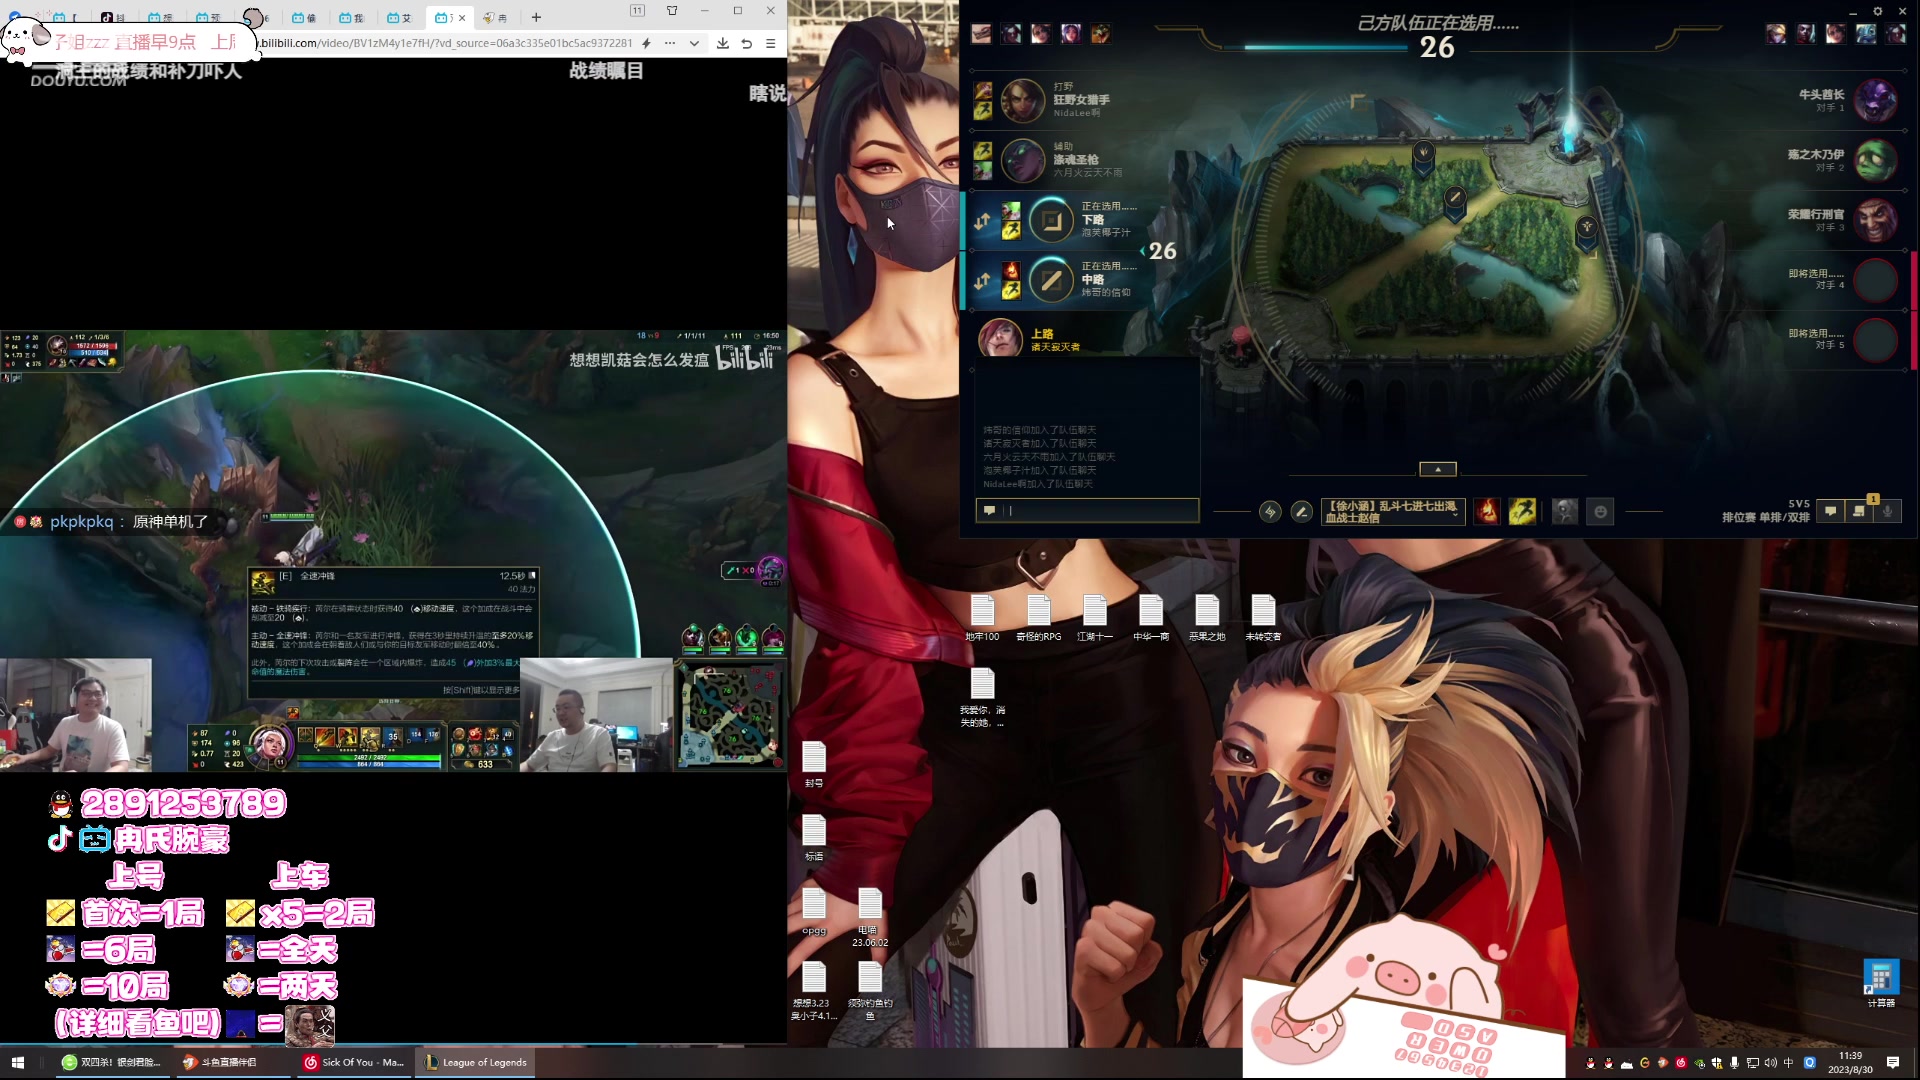
Task: Click in the team chat input field
Action: tap(1087, 510)
